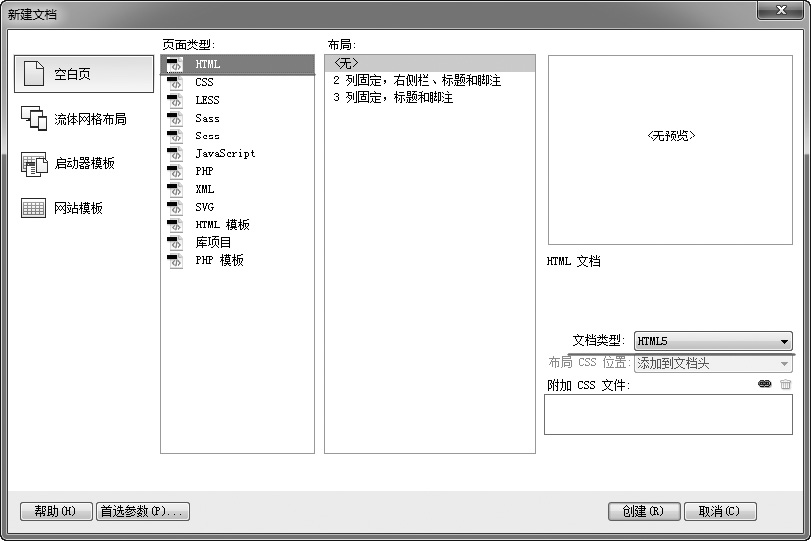811x541 pixels.
Task: Select HTML in the page type list
Action: (237, 64)
